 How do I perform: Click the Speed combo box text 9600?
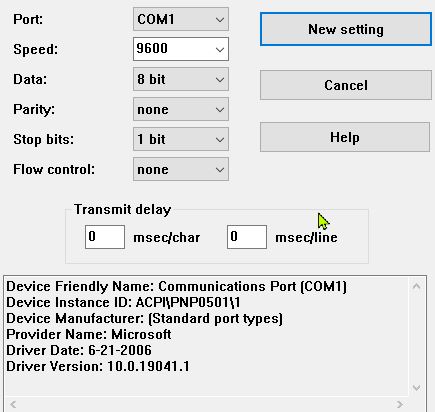coord(152,49)
